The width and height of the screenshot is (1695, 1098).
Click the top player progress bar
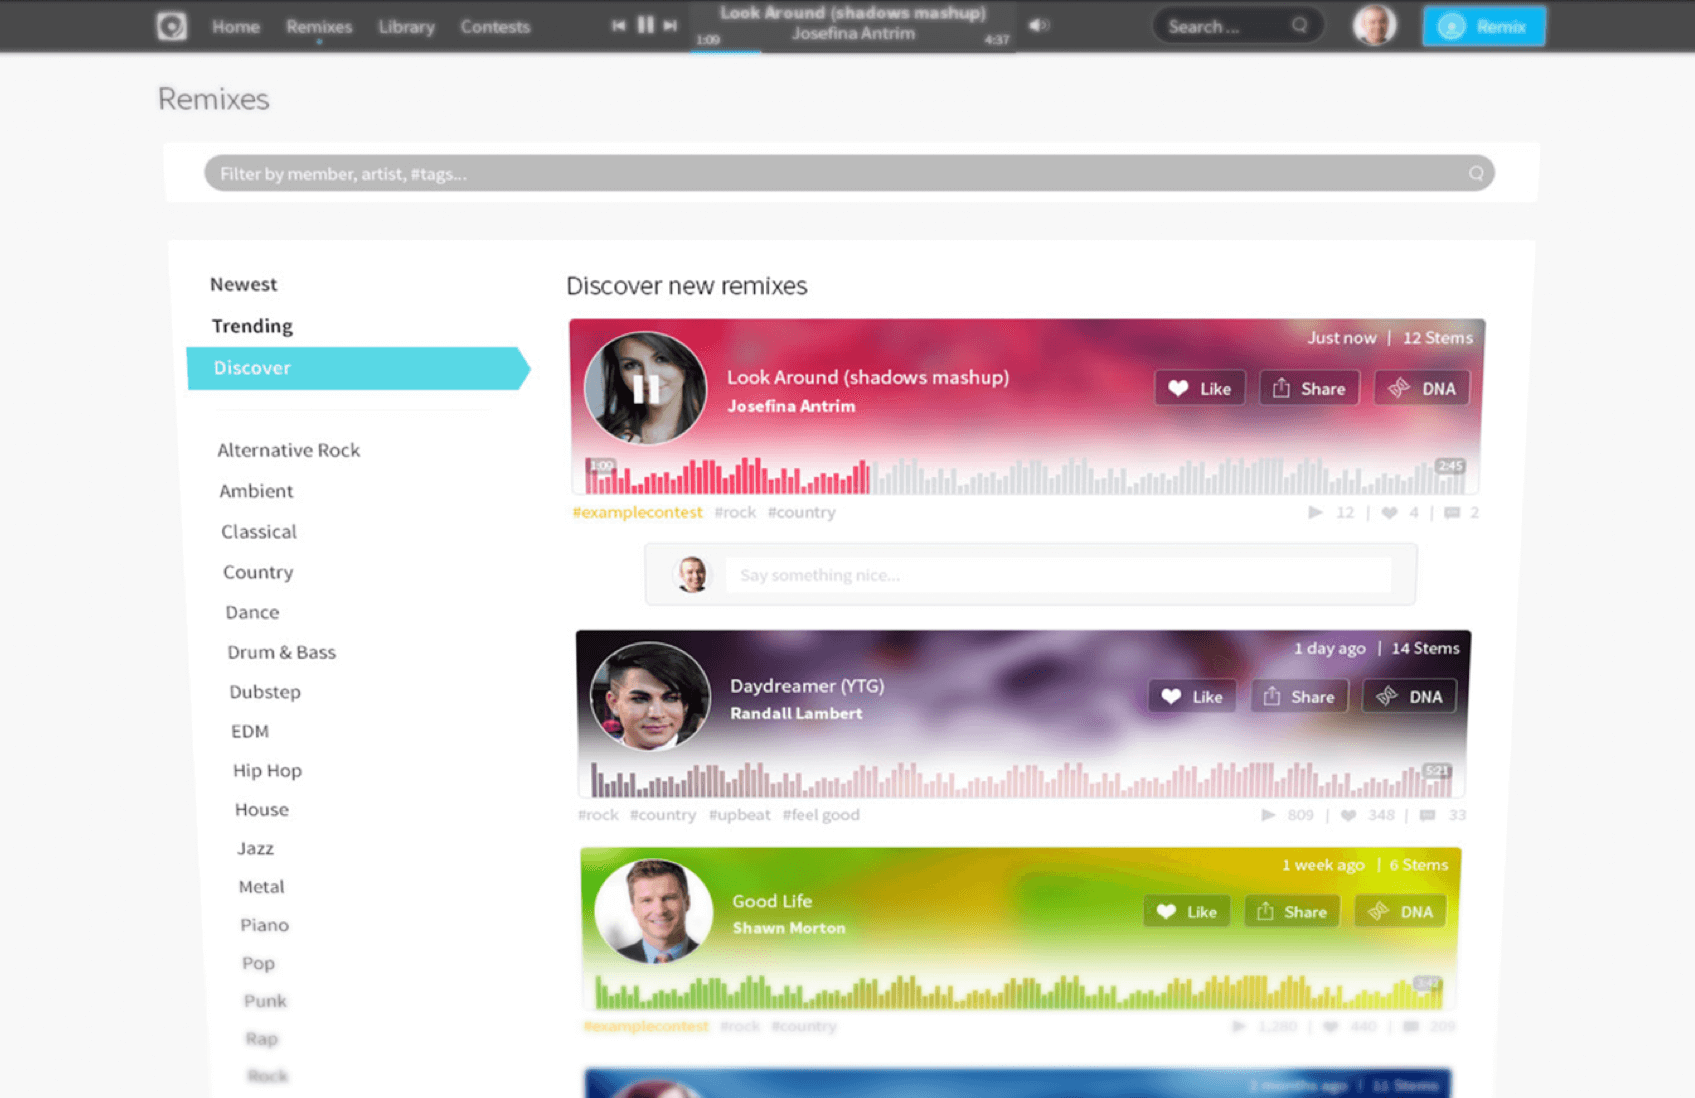[853, 50]
